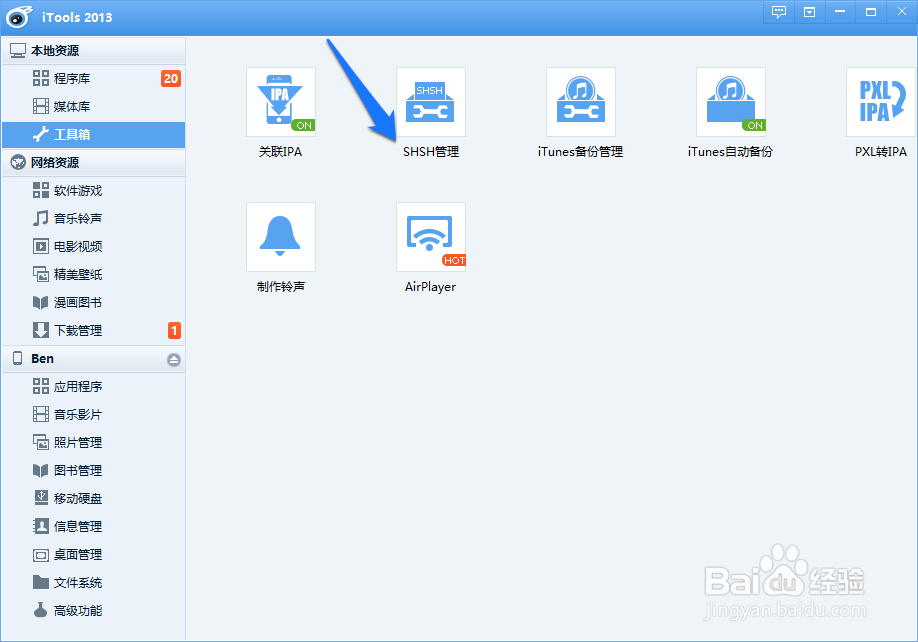Open the 关联IPA tool icon
Image resolution: width=918 pixels, height=642 pixels.
pyautogui.click(x=281, y=102)
